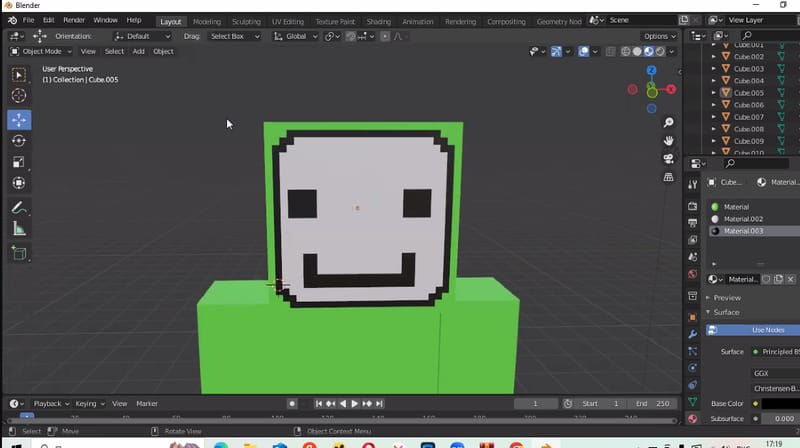The width and height of the screenshot is (800, 448).
Task: Click new material duplicate icon
Action: tap(779, 279)
